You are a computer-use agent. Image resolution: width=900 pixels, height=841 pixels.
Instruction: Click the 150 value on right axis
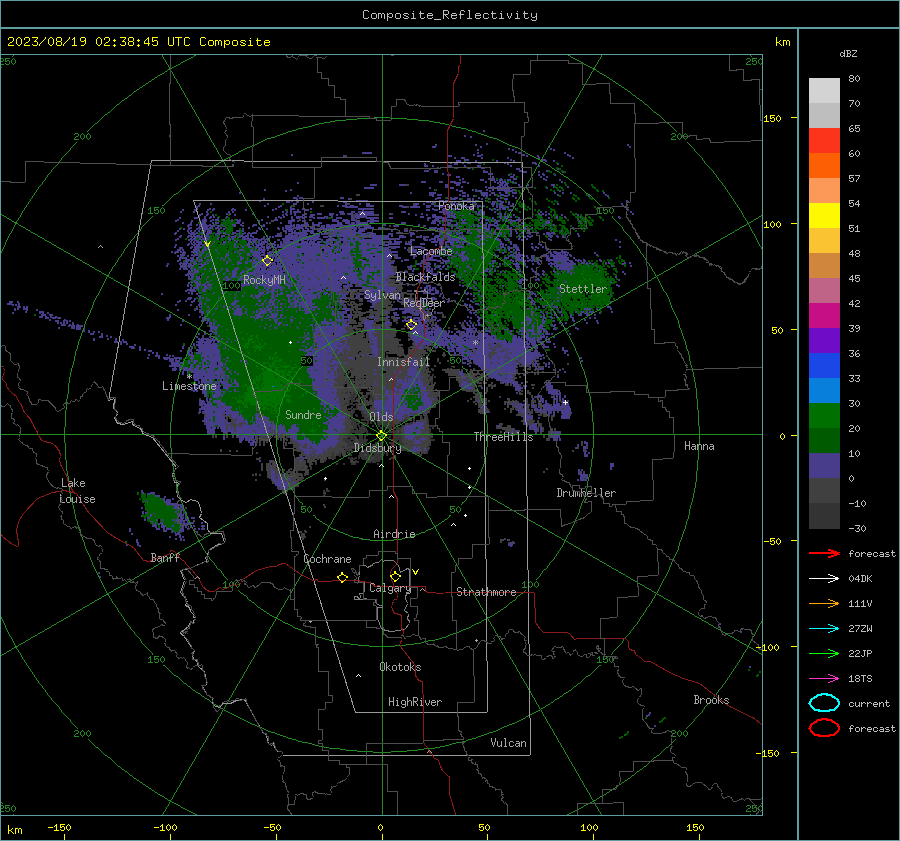[773, 118]
